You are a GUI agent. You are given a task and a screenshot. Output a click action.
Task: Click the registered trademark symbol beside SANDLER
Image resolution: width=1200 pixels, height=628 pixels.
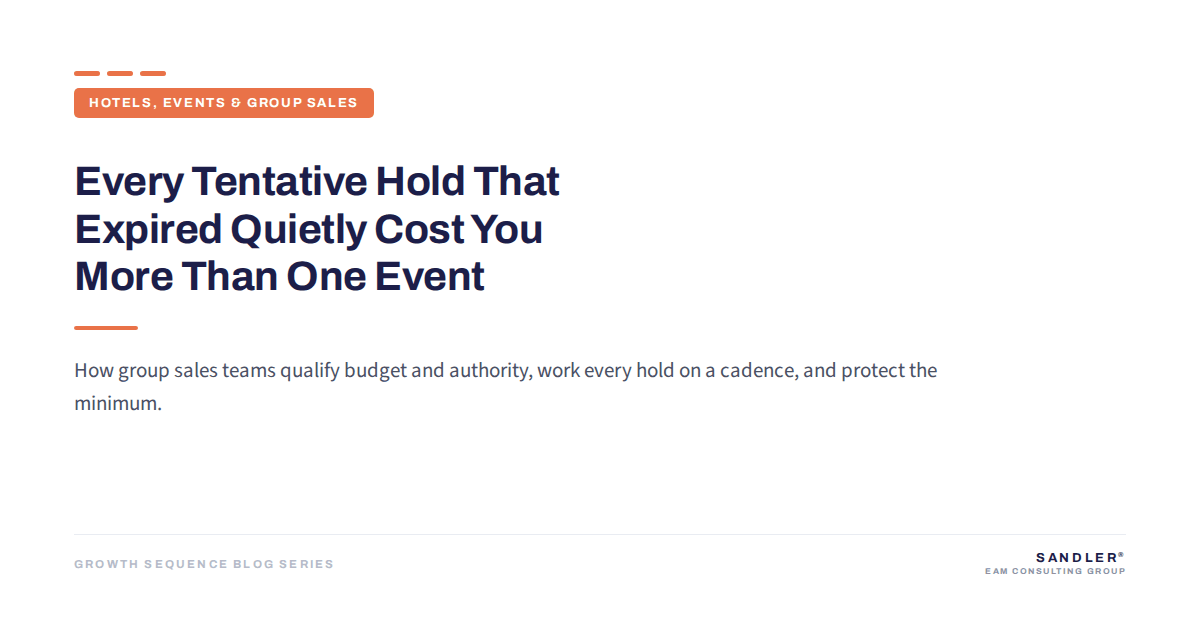(x=1121, y=554)
